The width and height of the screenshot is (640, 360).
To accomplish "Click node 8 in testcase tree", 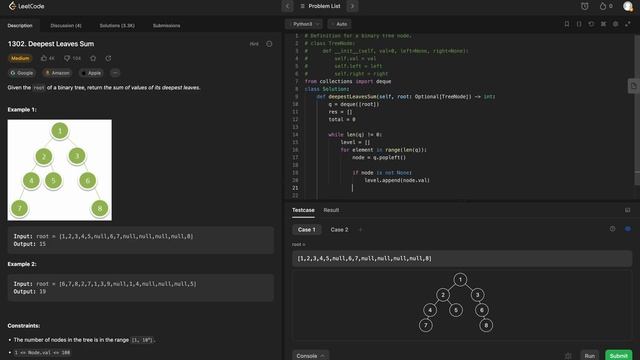I will [486, 325].
